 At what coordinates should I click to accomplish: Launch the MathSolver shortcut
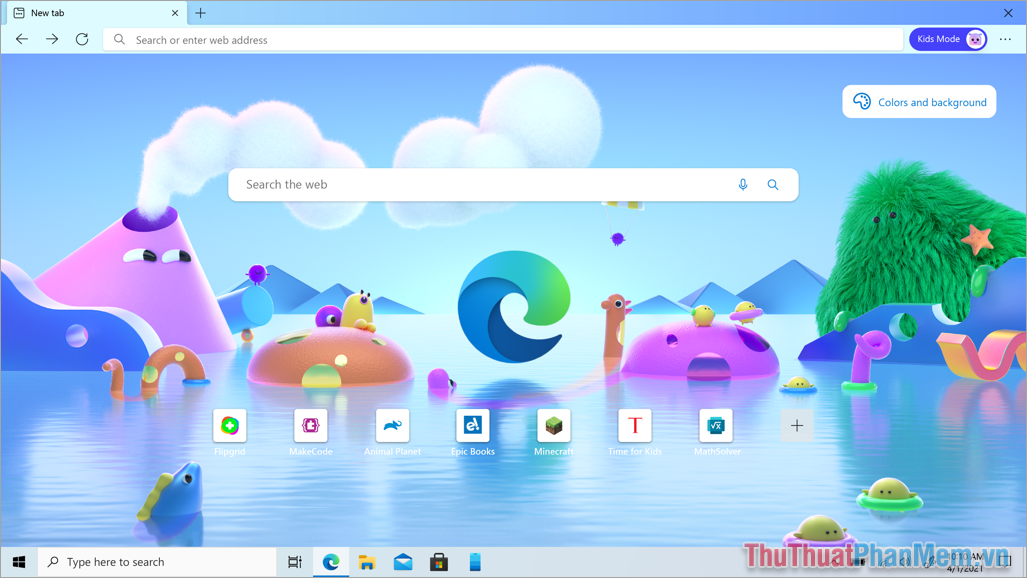pyautogui.click(x=715, y=425)
